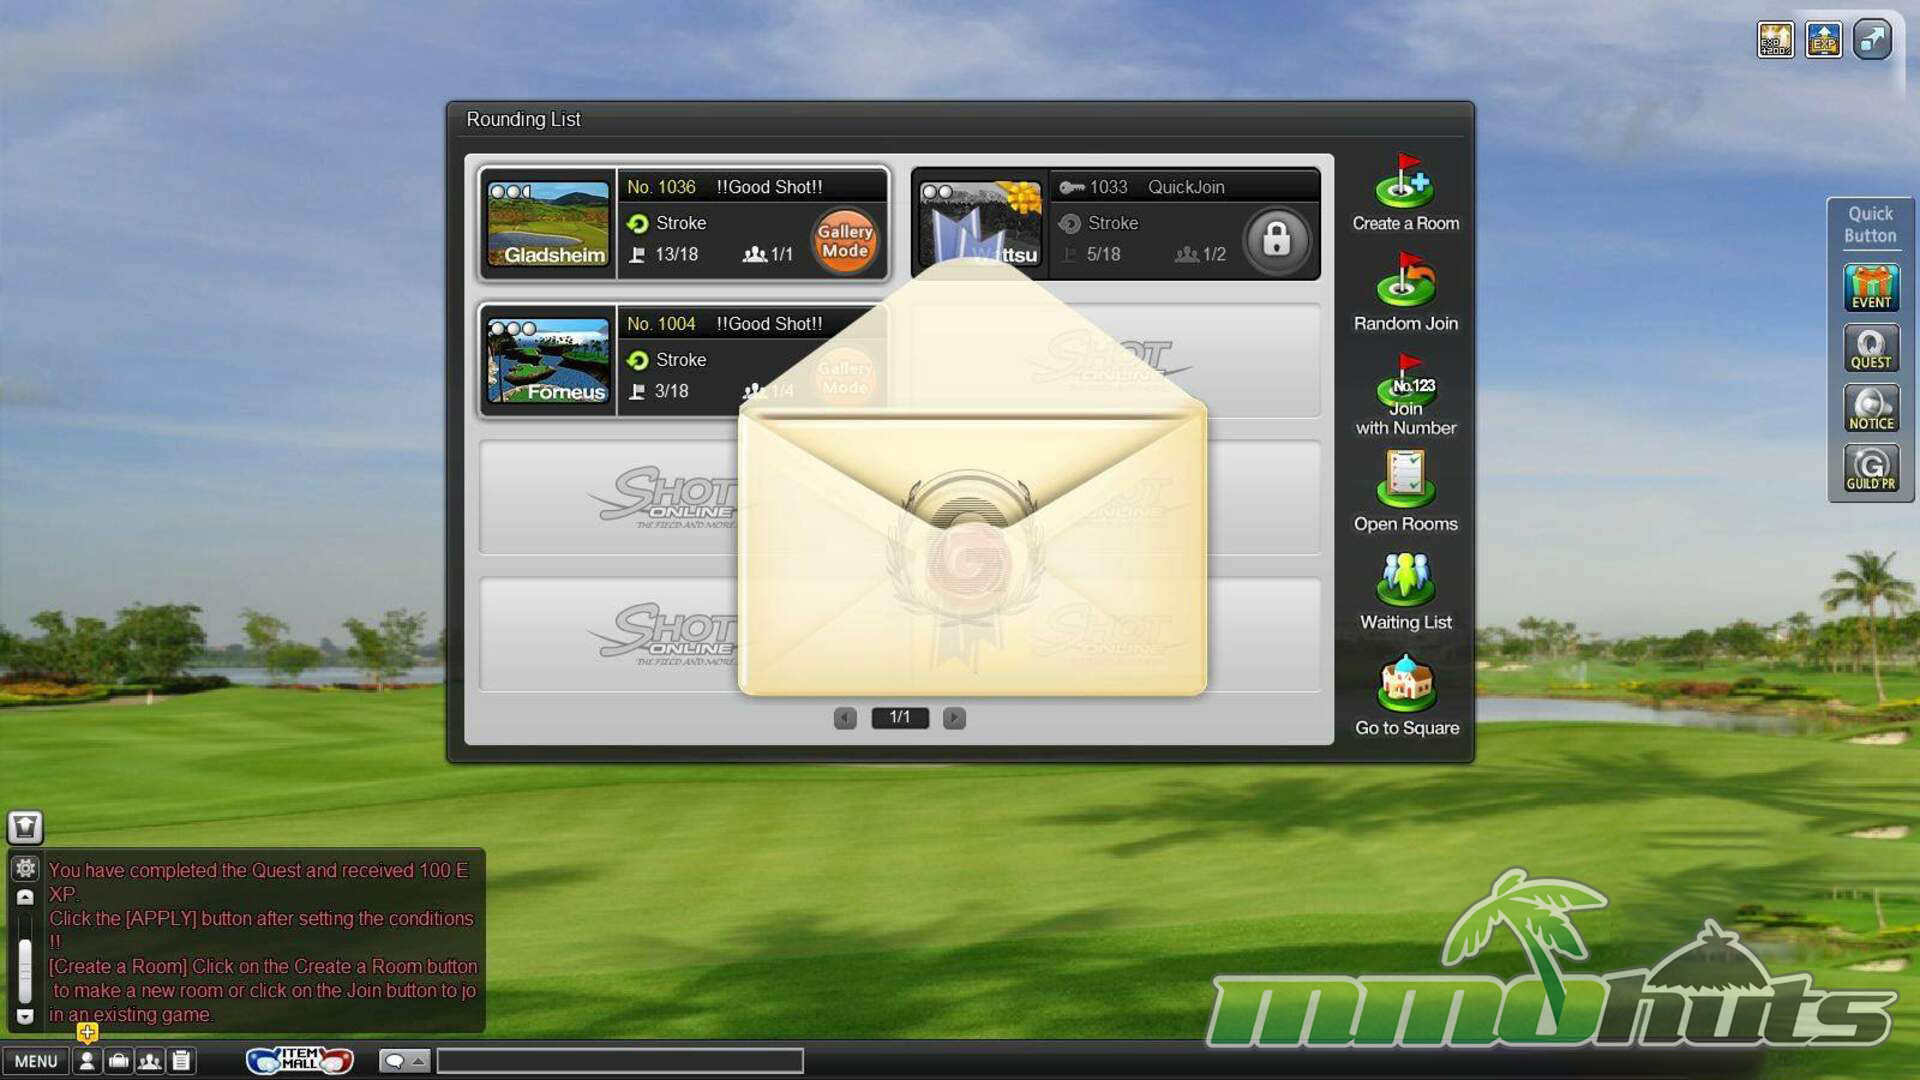Open the Item Mall
This screenshot has width=1920, height=1080.
[x=299, y=1060]
